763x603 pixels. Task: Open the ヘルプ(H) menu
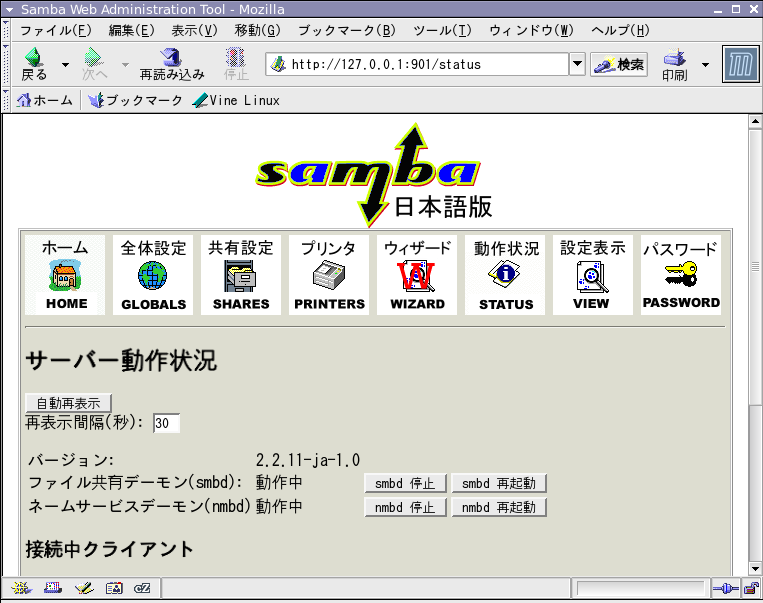click(x=620, y=31)
